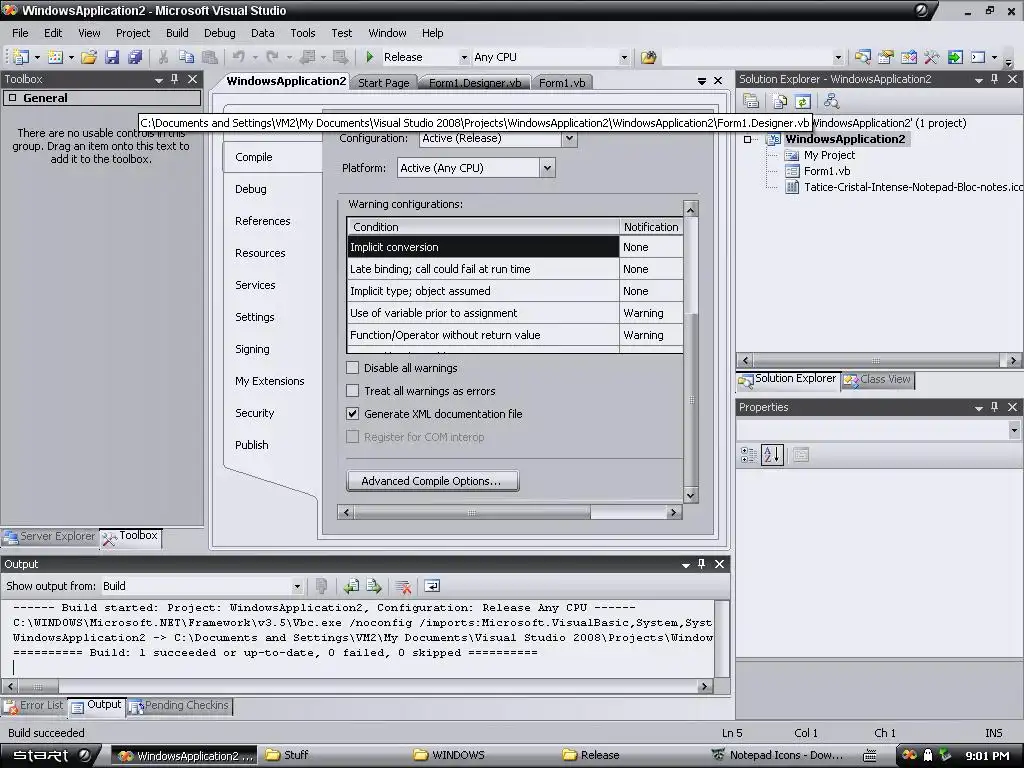
Task: Click the horizontal scrollbar in Solution Explorer
Action: 878,360
